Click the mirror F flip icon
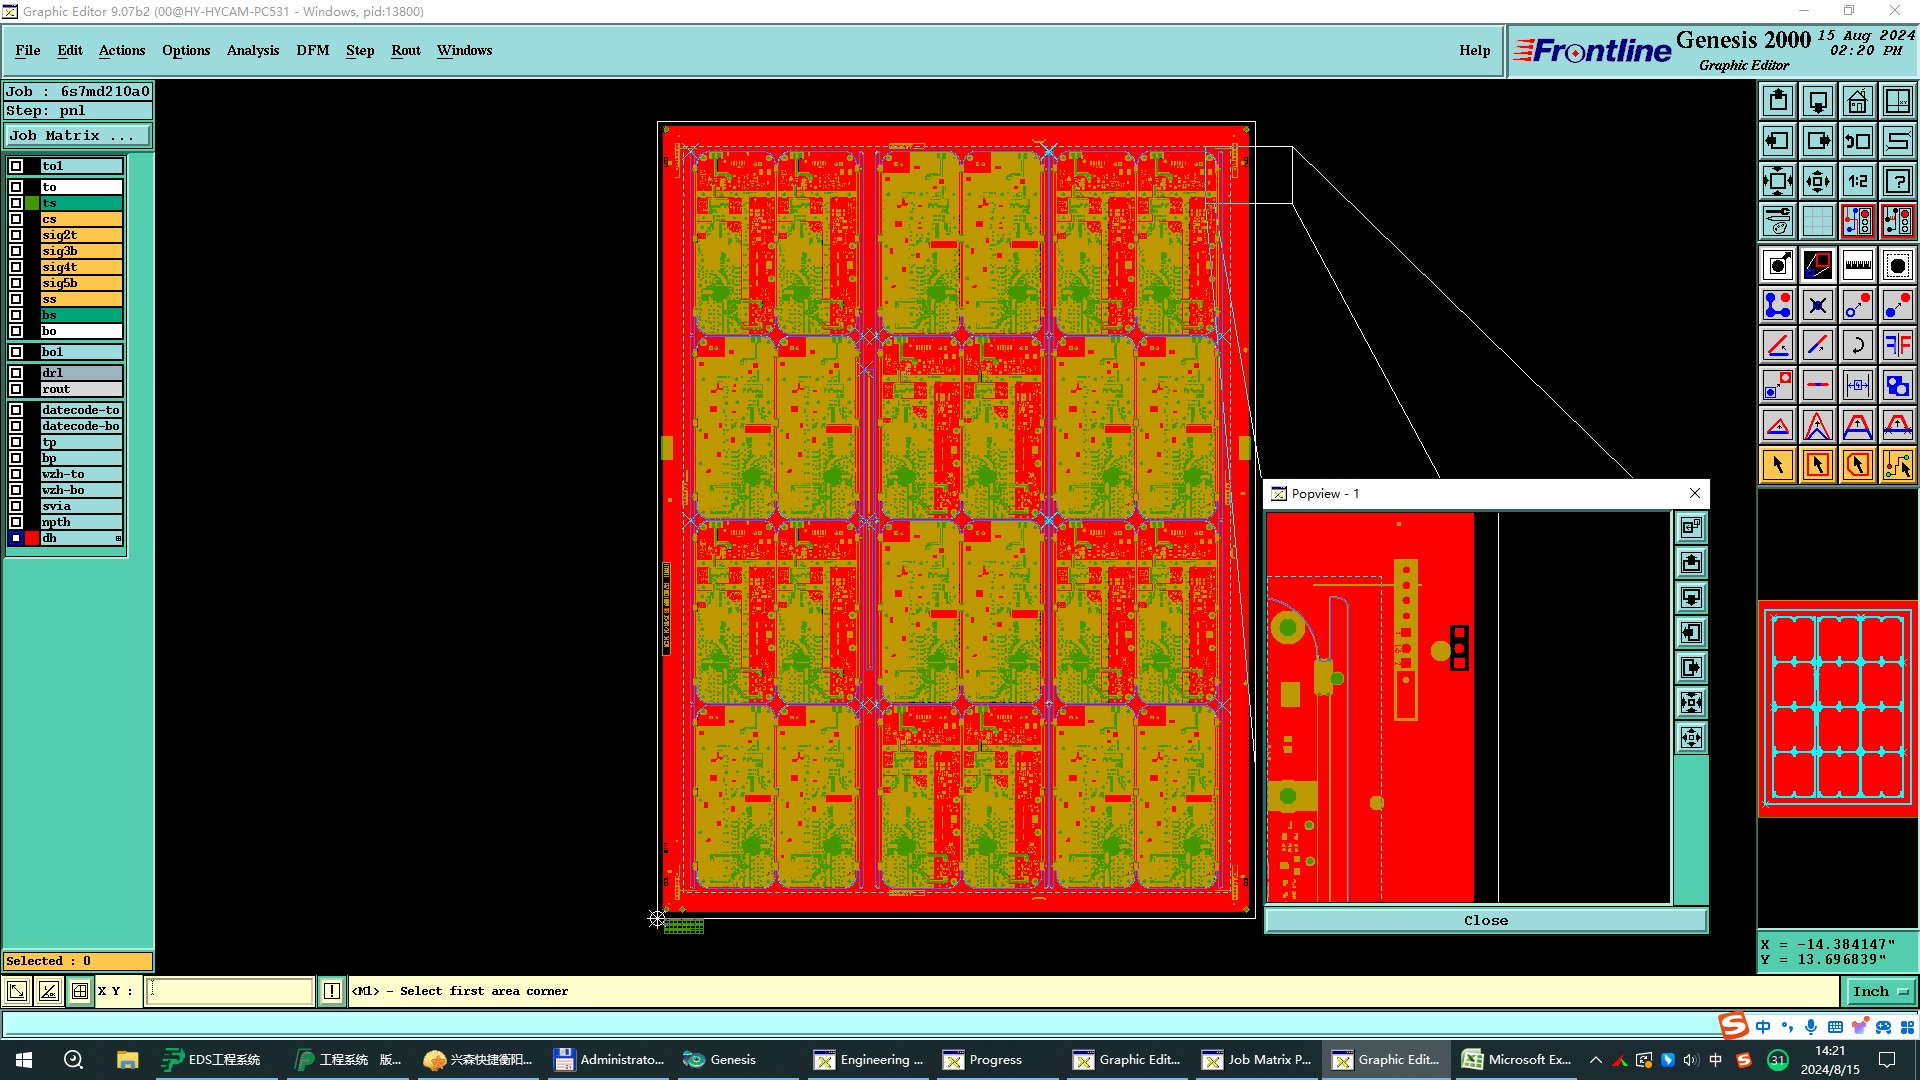This screenshot has width=1920, height=1080. click(x=1897, y=345)
